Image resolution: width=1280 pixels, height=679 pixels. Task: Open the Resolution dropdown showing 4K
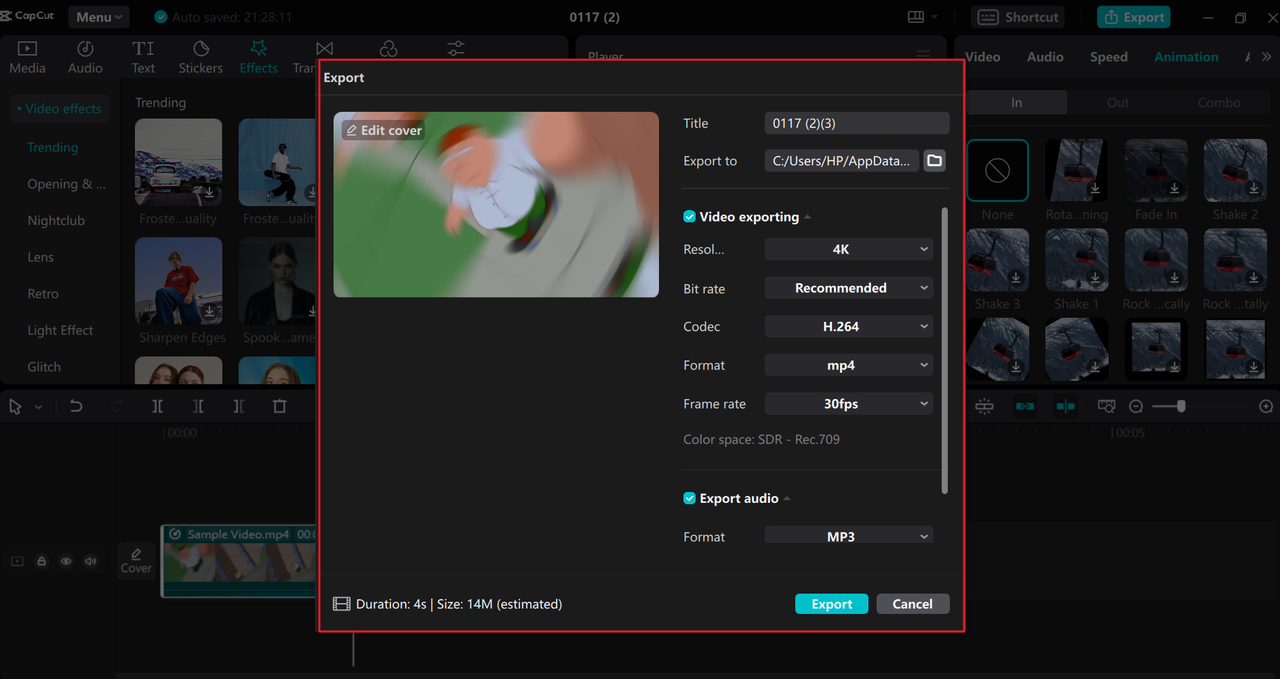point(849,249)
